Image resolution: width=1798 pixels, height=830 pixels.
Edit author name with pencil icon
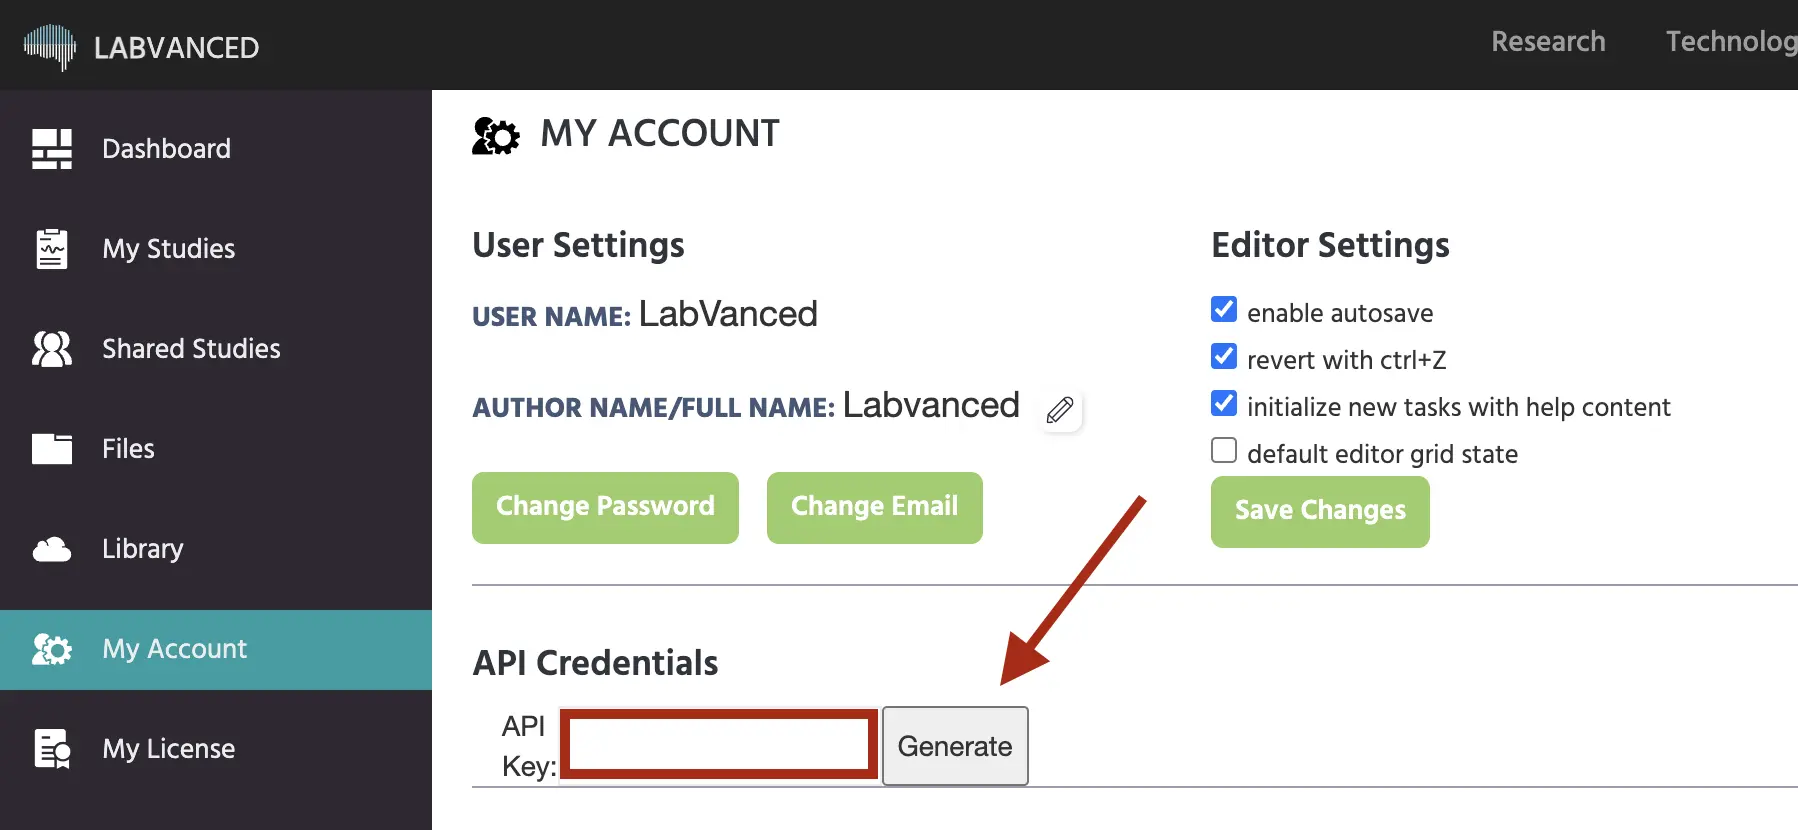tap(1060, 410)
